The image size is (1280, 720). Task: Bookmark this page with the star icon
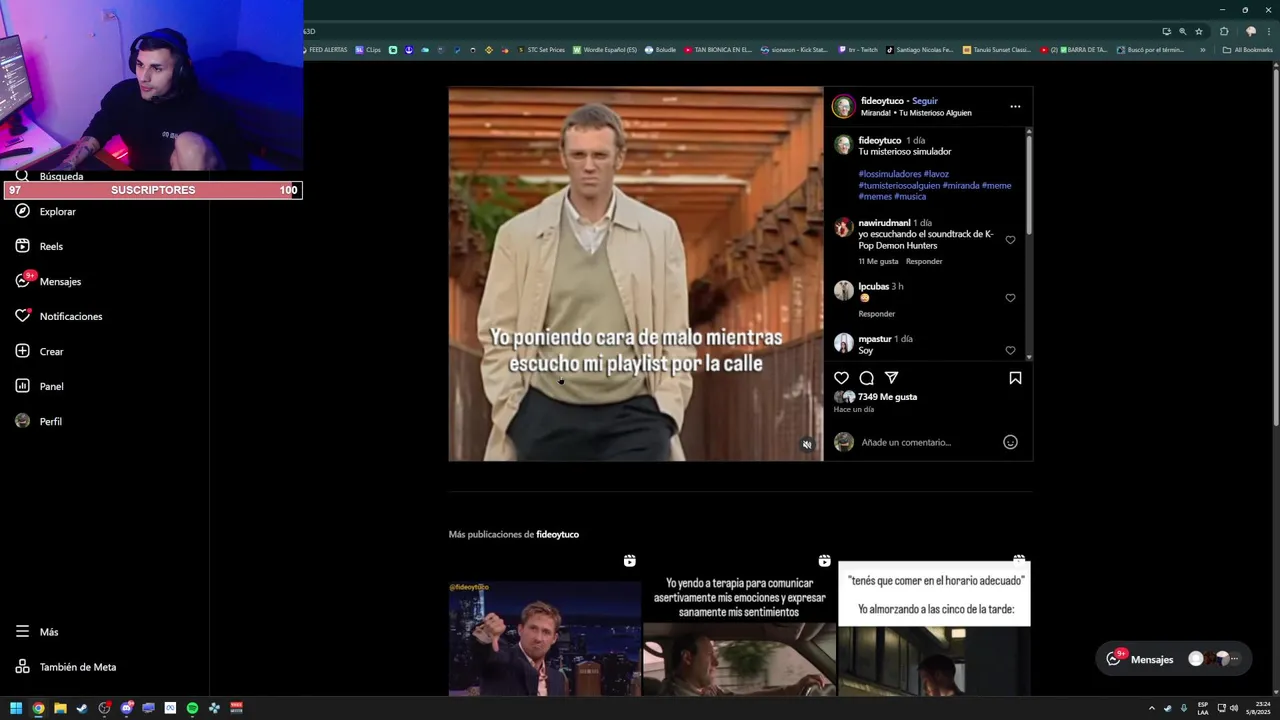click(1199, 31)
